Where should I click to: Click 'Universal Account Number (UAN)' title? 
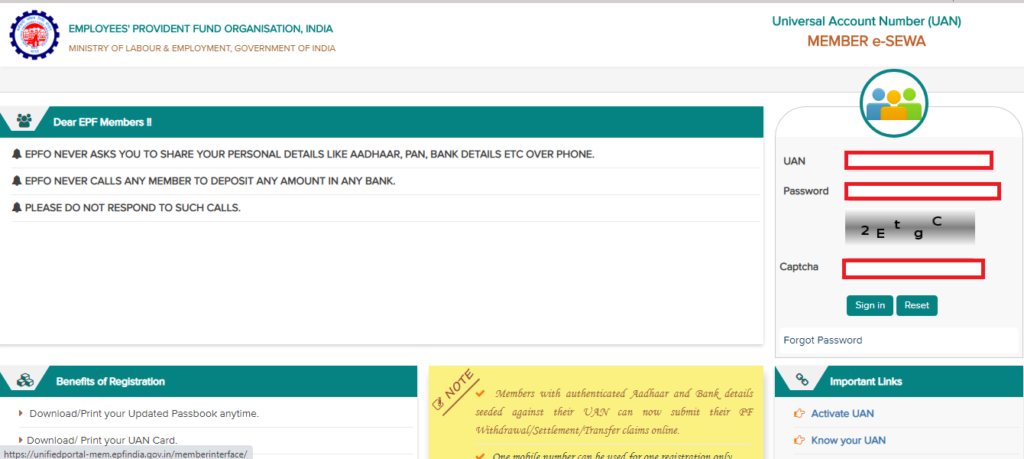867,22
